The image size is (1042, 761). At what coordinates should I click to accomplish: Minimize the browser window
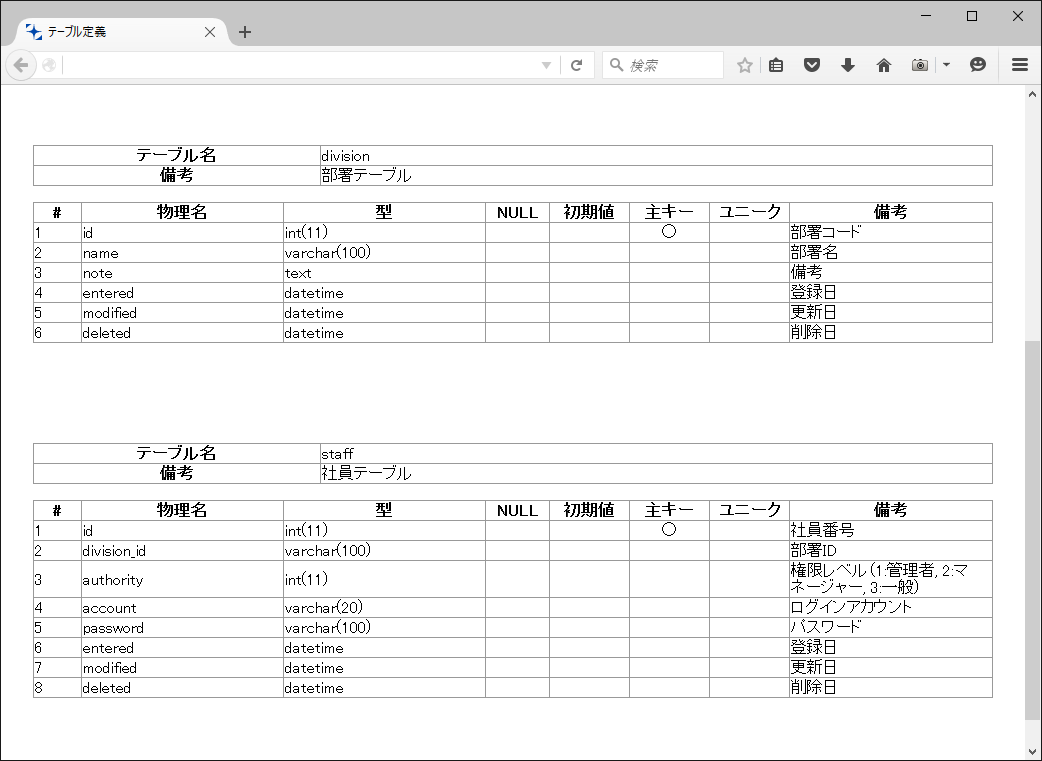point(926,15)
